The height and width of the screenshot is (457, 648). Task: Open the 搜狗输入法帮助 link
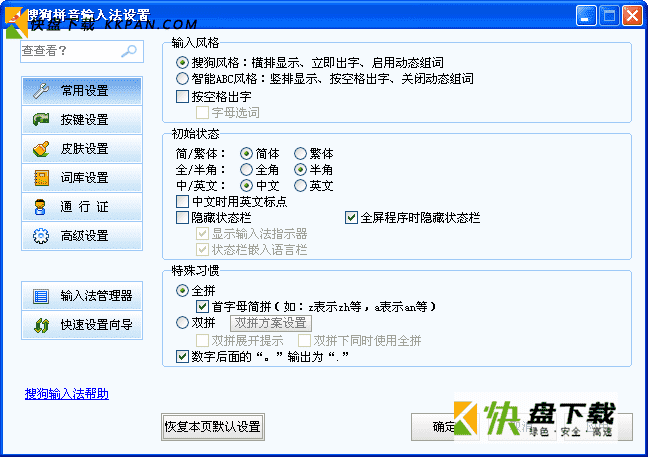click(67, 394)
